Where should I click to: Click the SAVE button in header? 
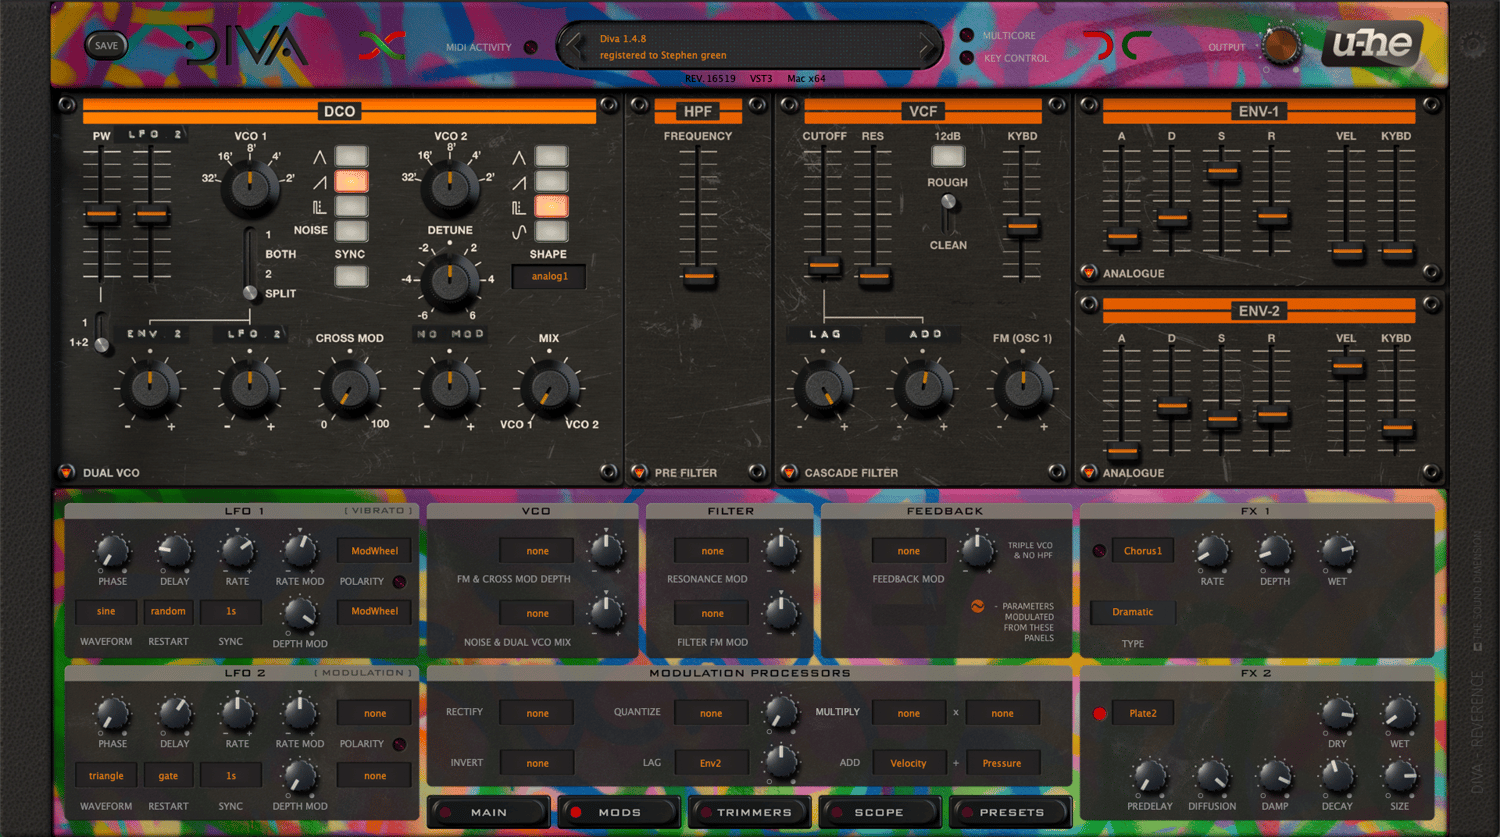pos(106,45)
